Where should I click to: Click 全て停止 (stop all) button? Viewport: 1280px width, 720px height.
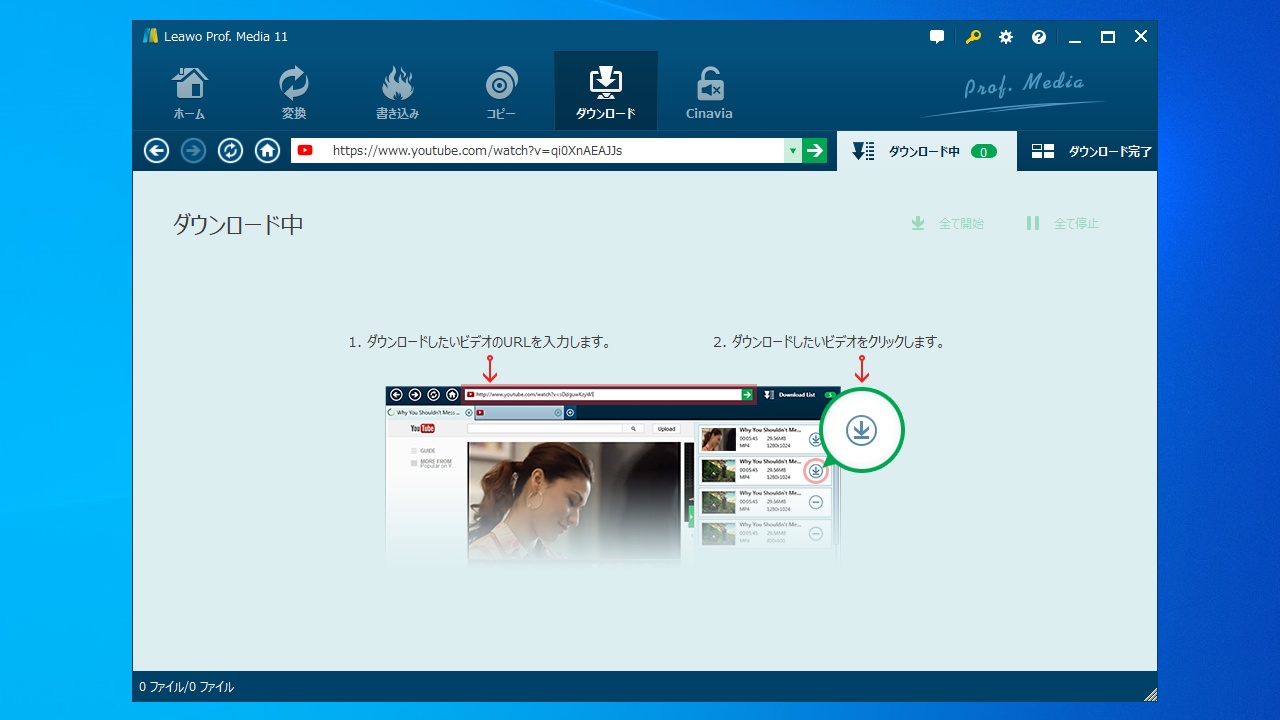click(x=1062, y=223)
